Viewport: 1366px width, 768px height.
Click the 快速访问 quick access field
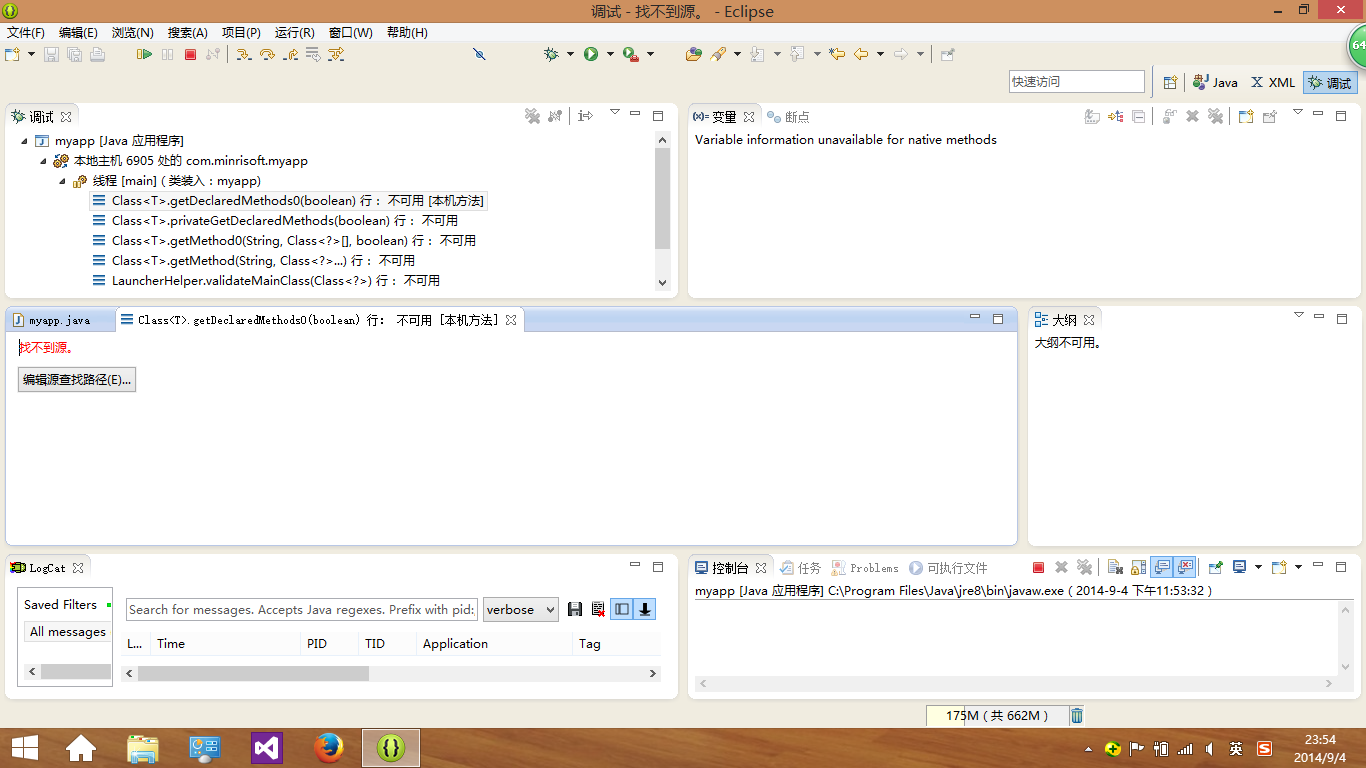[1076, 82]
